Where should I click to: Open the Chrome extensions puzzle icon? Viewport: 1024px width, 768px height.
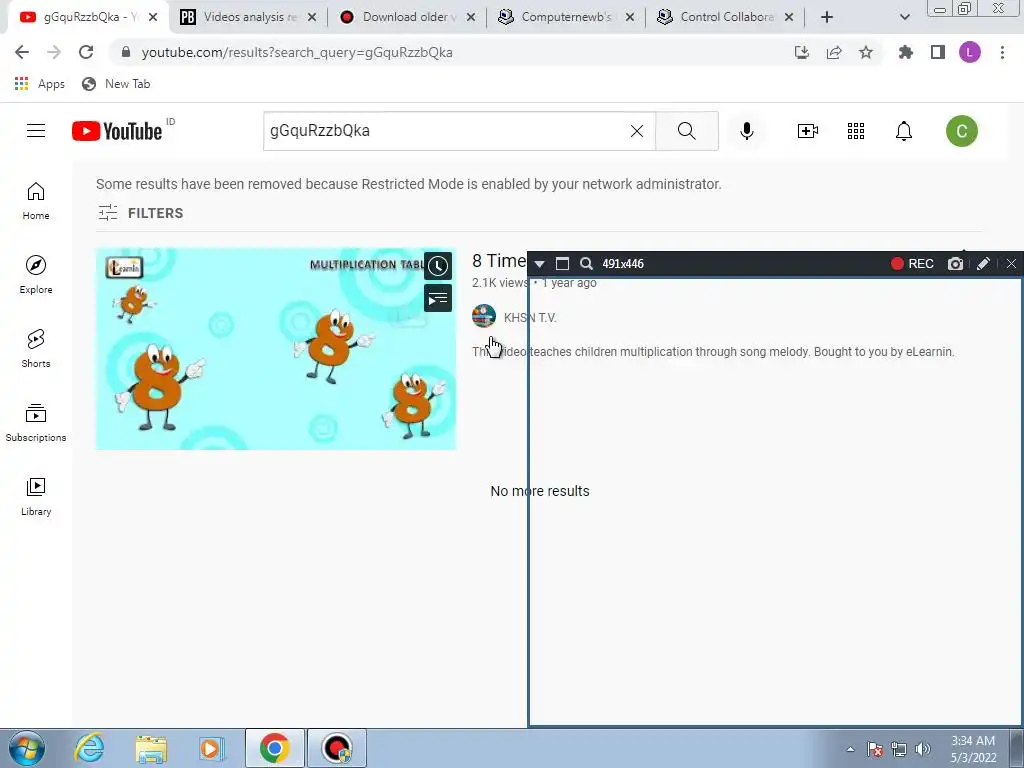pos(905,52)
